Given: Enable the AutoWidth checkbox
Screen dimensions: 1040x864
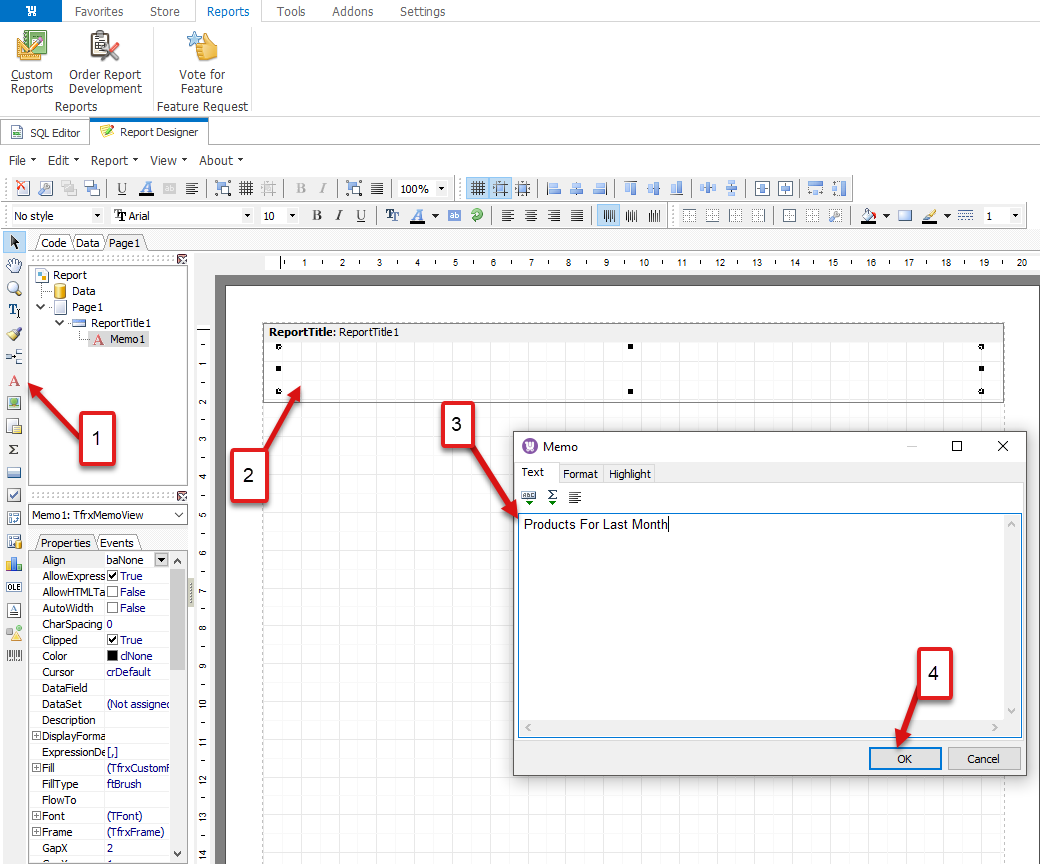Looking at the screenshot, I should click(x=113, y=608).
